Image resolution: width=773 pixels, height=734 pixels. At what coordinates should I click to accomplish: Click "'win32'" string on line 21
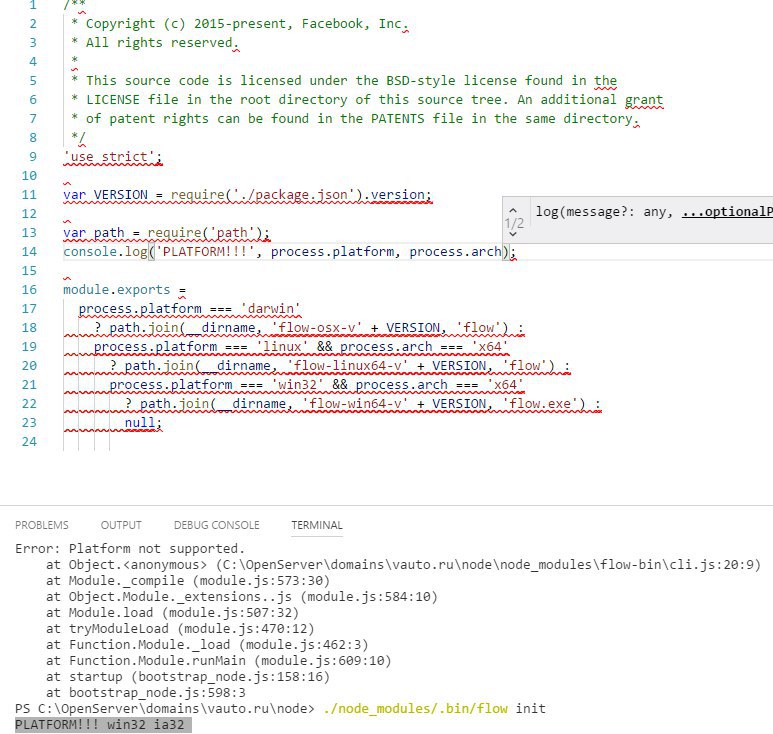click(297, 384)
